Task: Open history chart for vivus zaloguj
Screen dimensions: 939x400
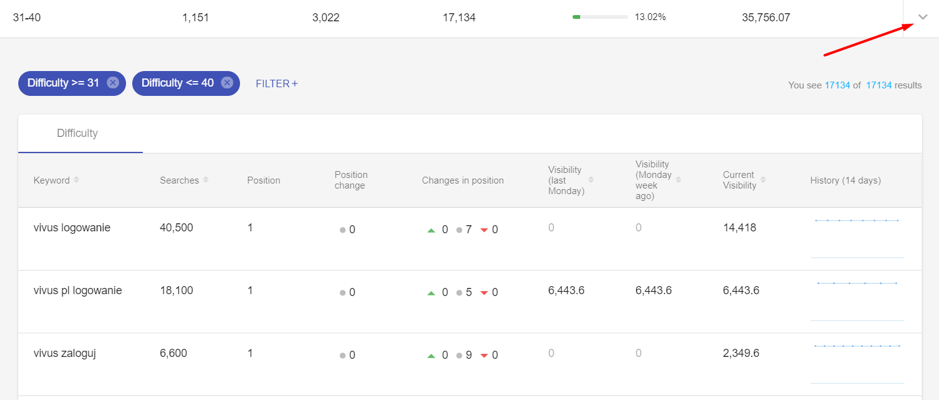Action: tap(857, 364)
